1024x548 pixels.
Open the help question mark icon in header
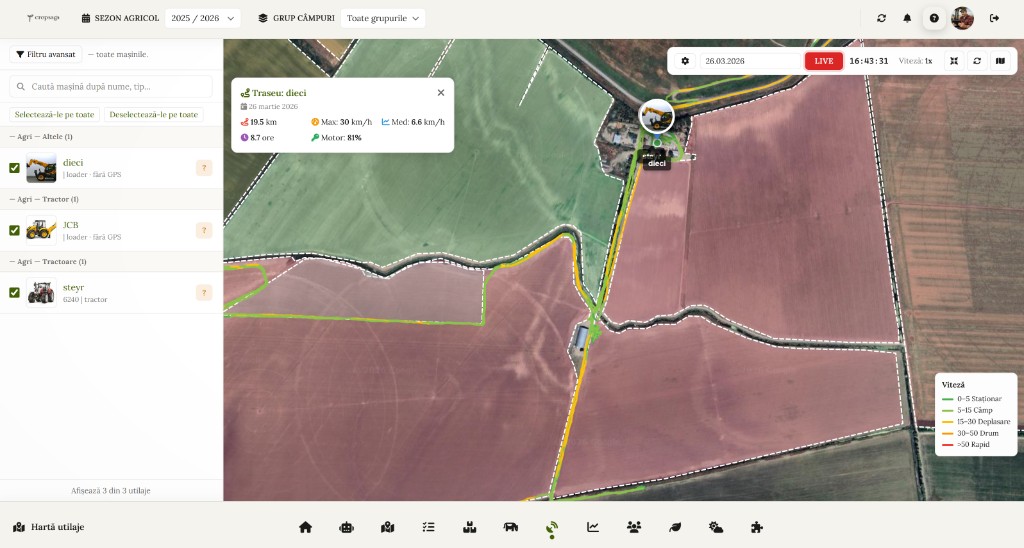pos(934,18)
